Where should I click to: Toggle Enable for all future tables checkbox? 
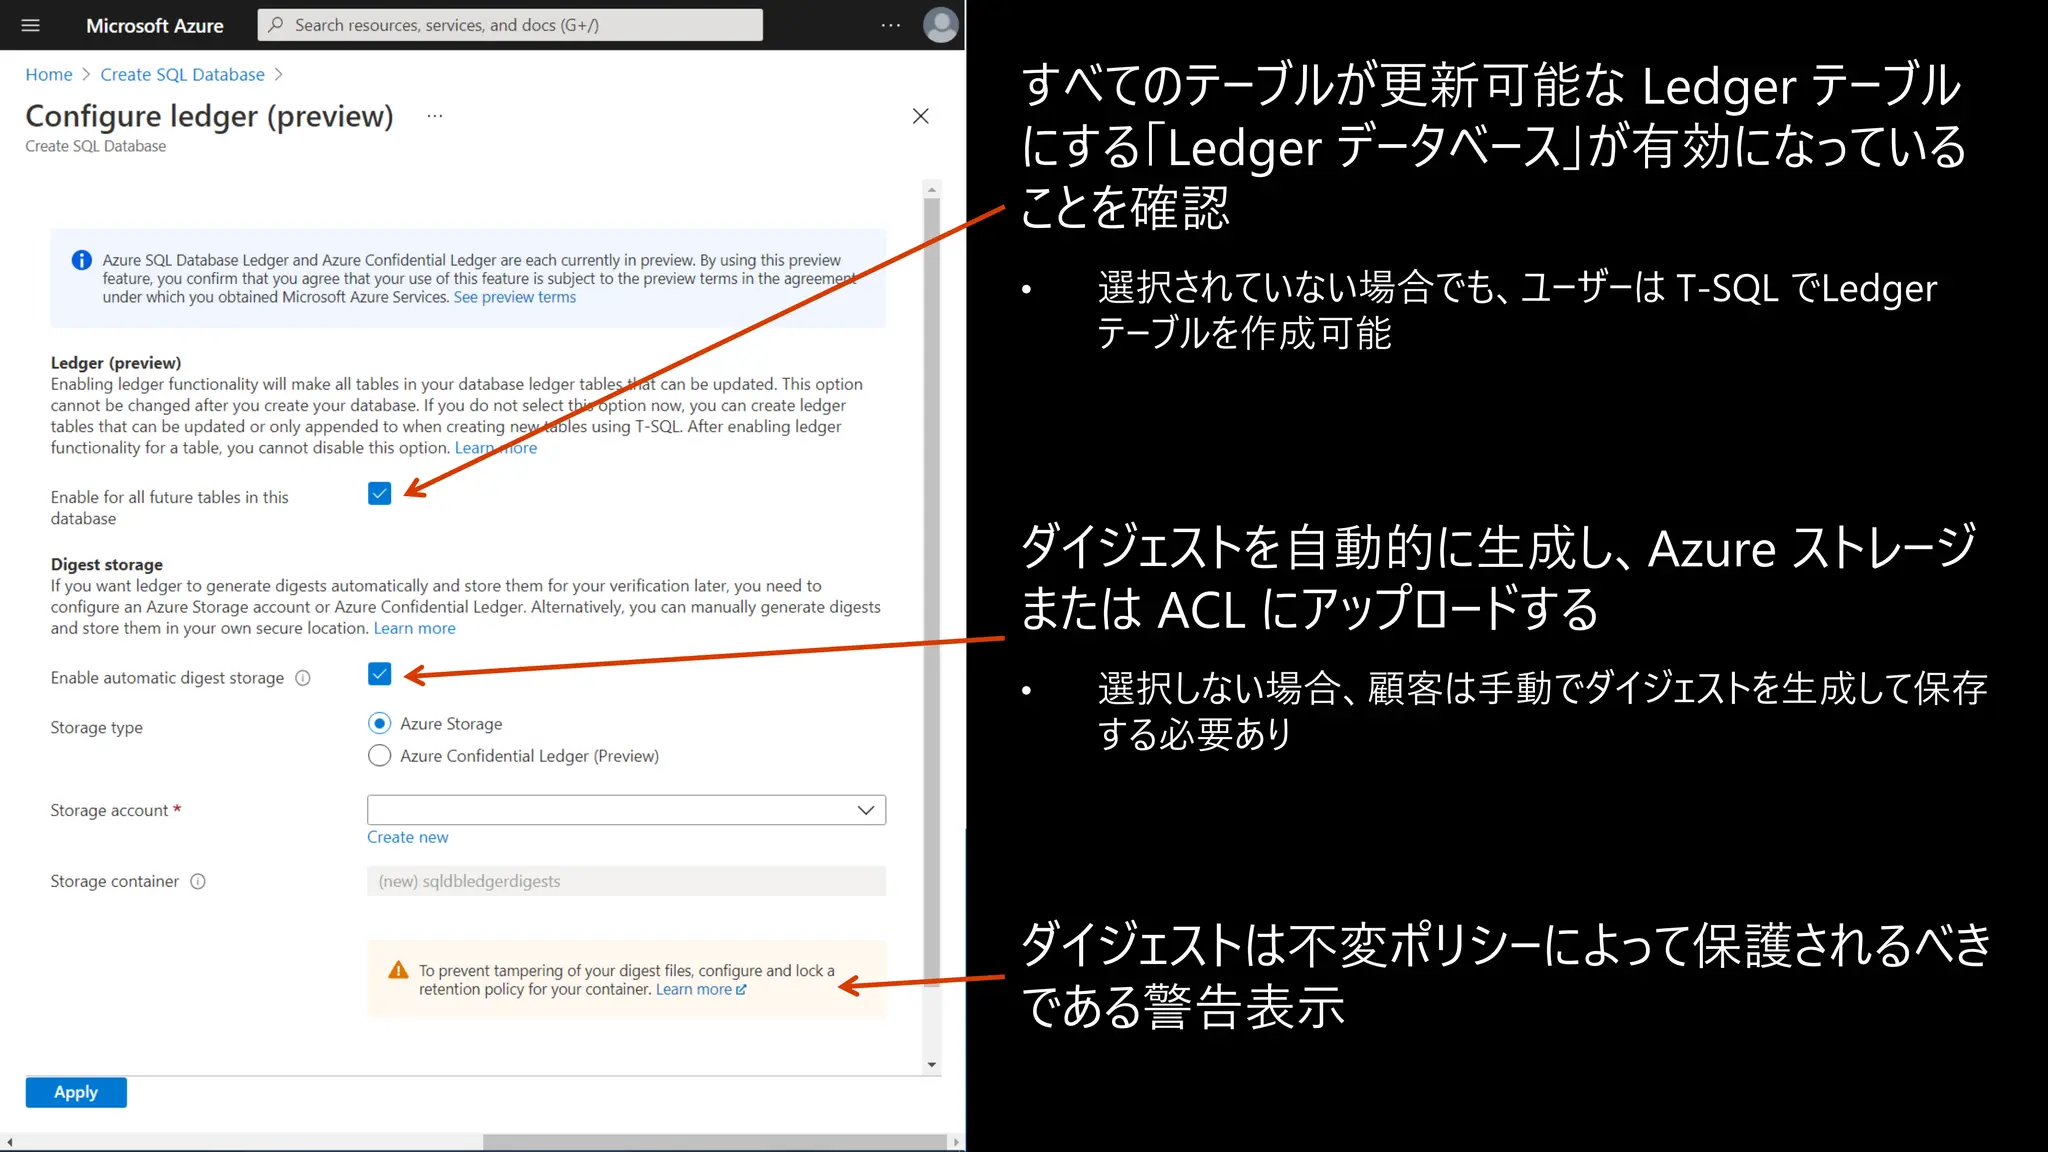[x=379, y=493]
